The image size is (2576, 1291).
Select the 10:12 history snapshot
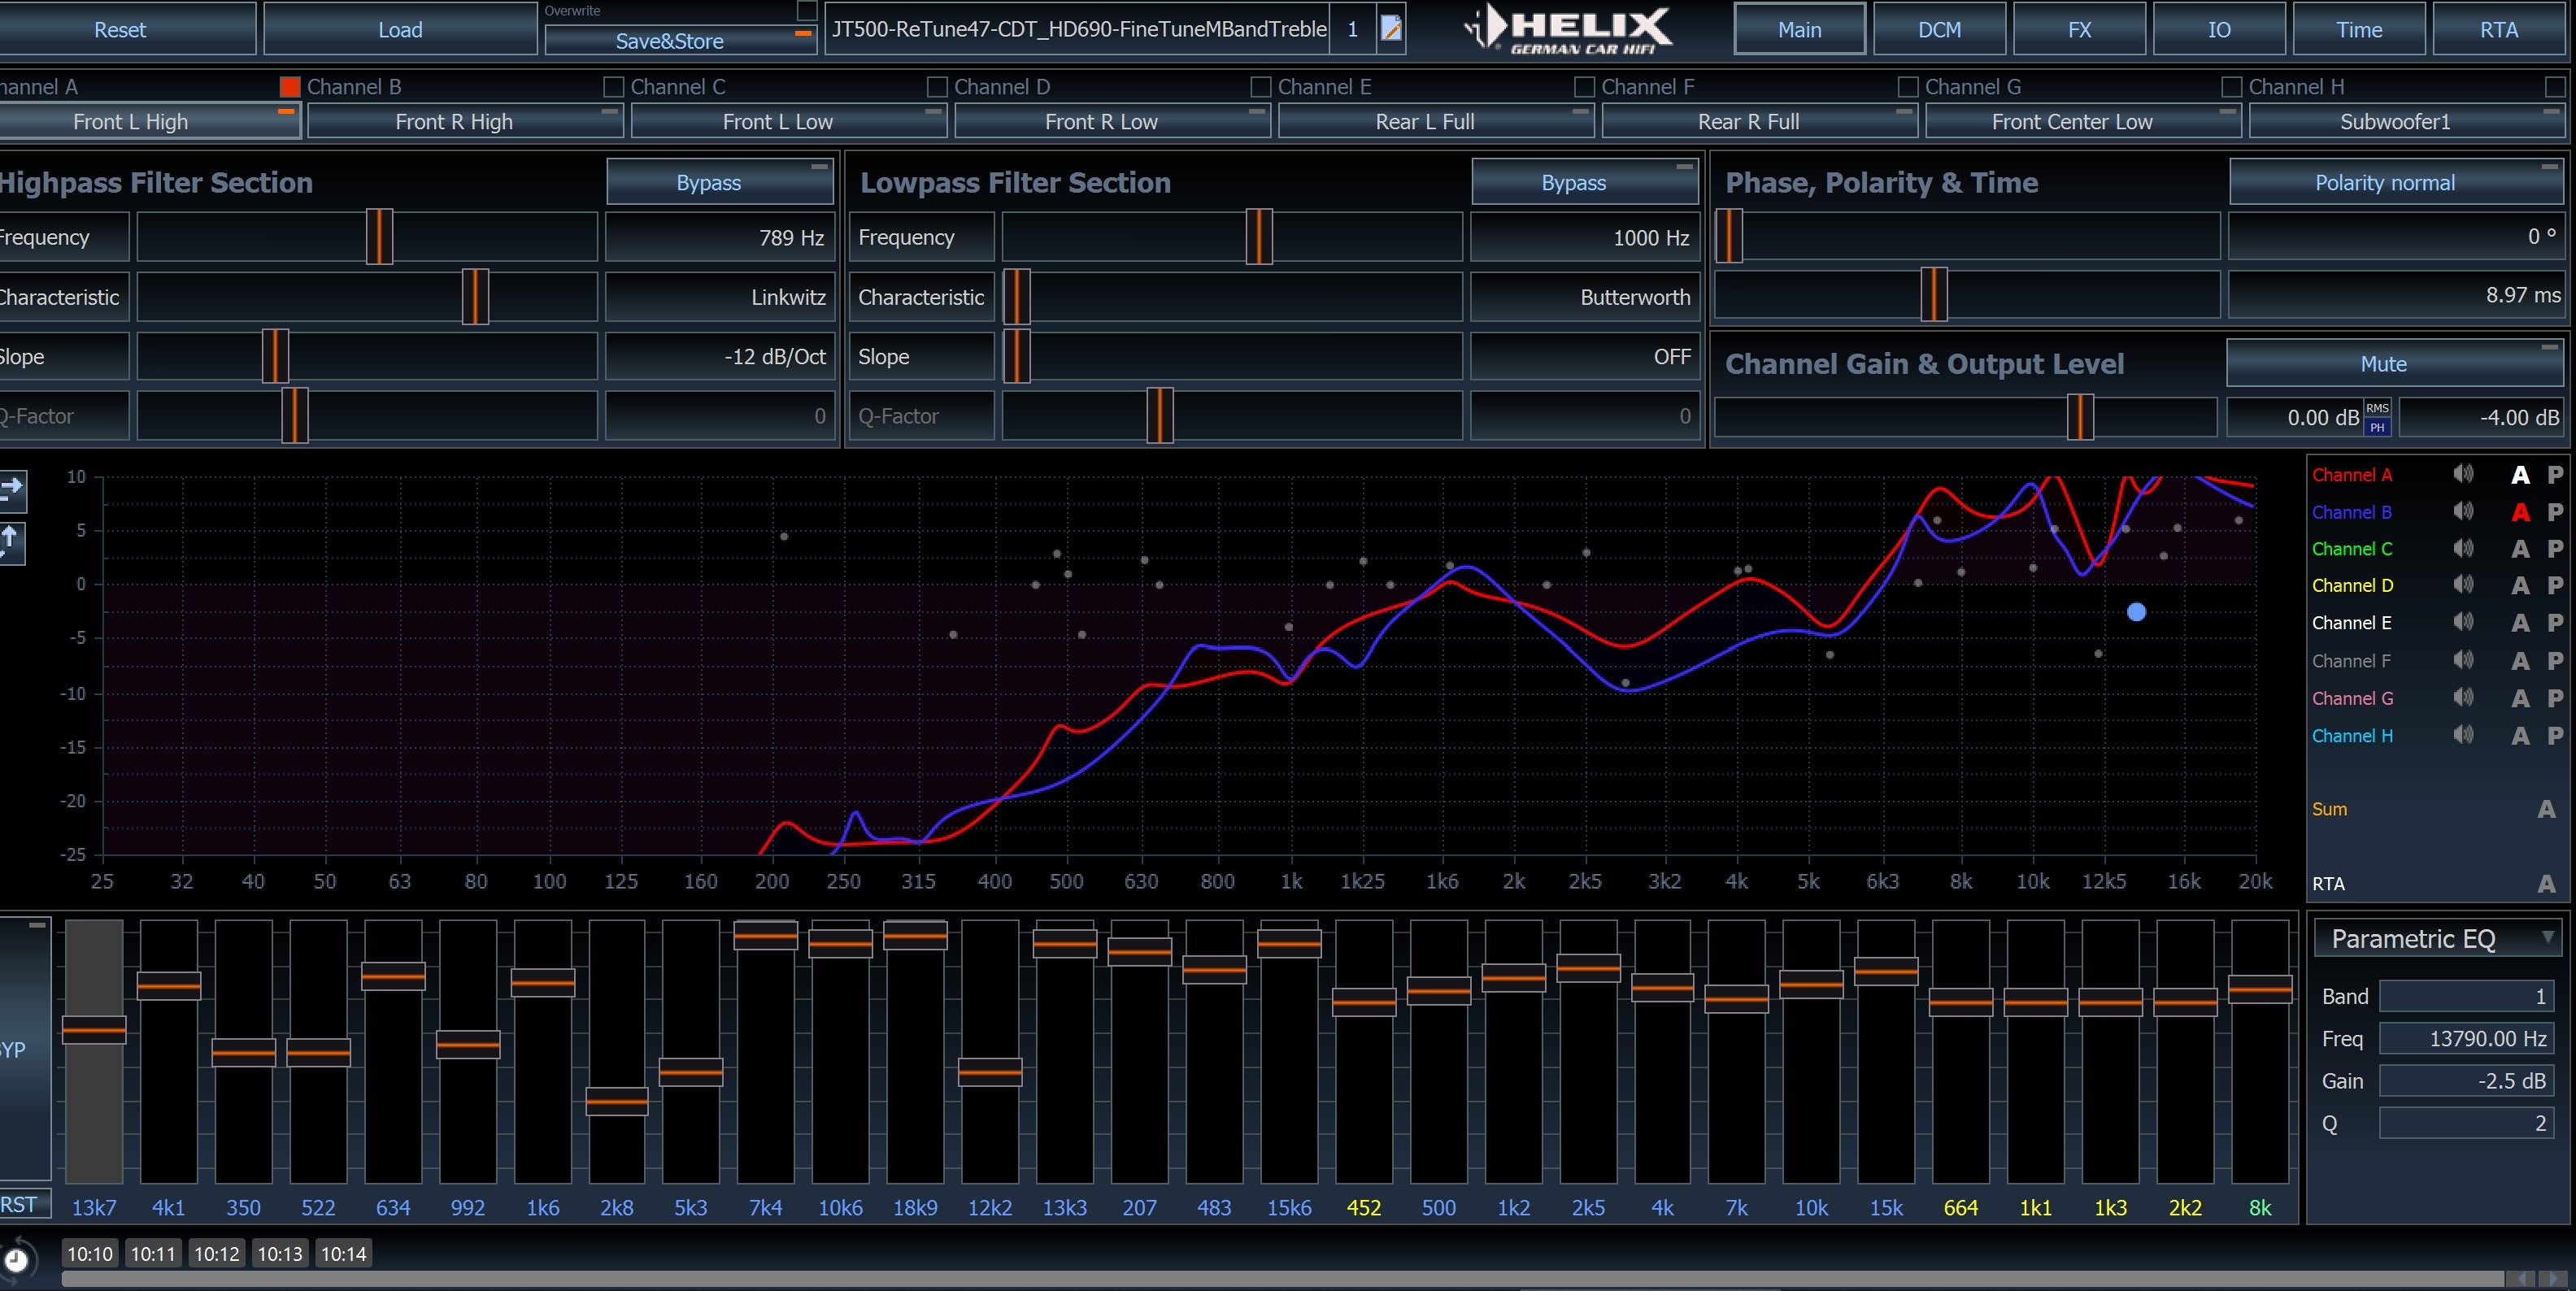(217, 1254)
